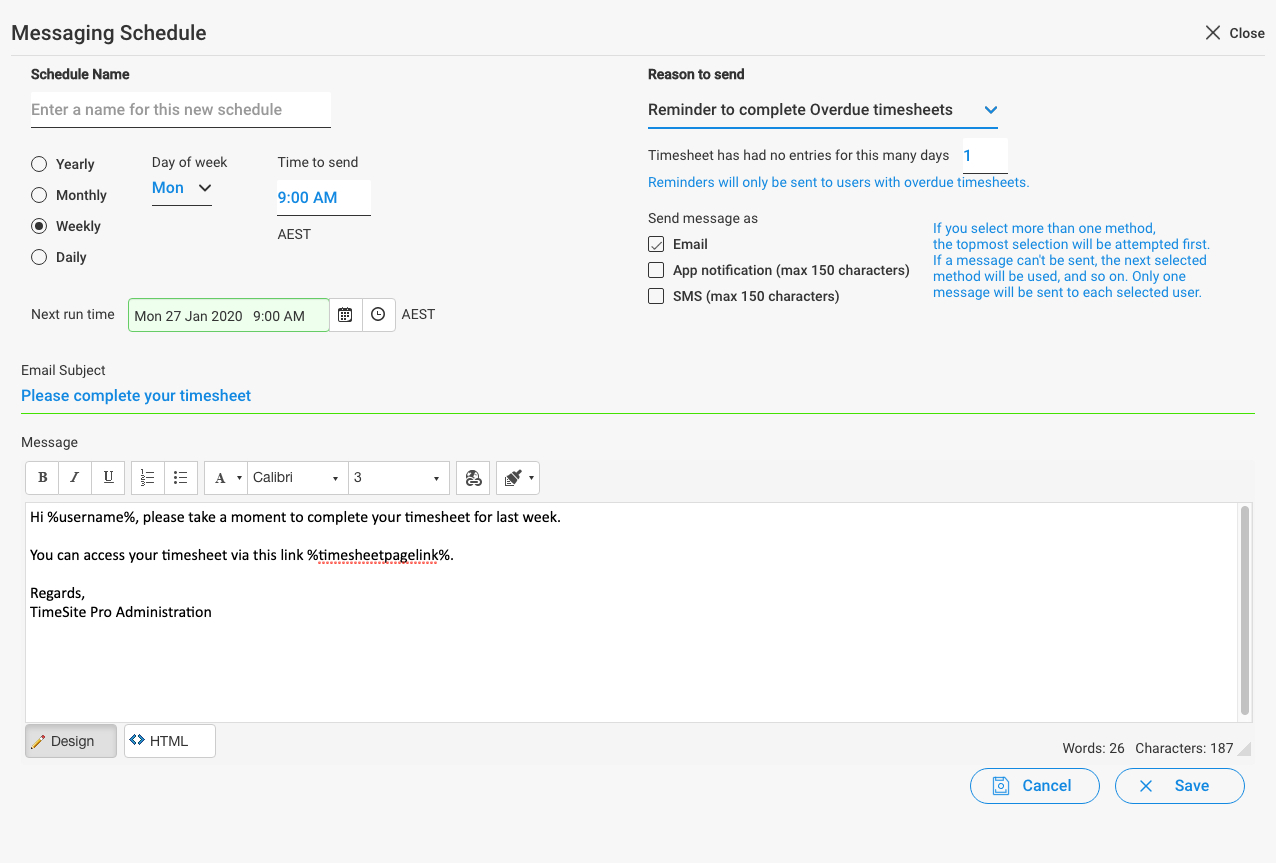The height and width of the screenshot is (863, 1276).
Task: Click the 'Email Subject' label
Action: 63,370
